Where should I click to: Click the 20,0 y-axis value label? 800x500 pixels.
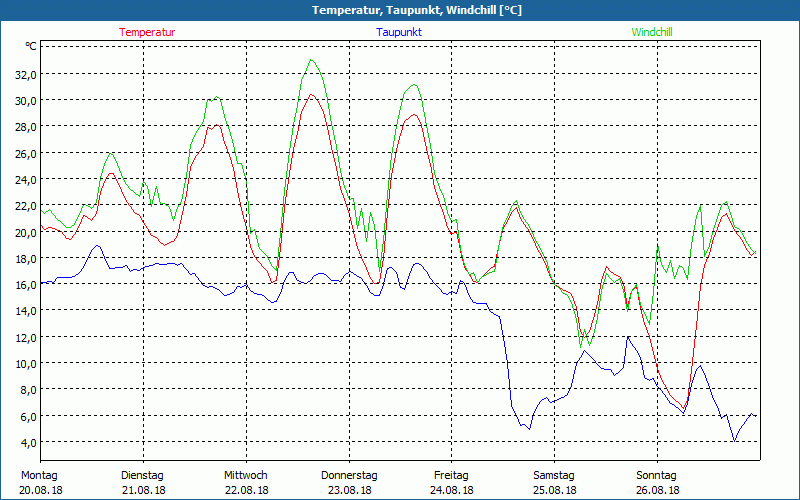point(24,232)
